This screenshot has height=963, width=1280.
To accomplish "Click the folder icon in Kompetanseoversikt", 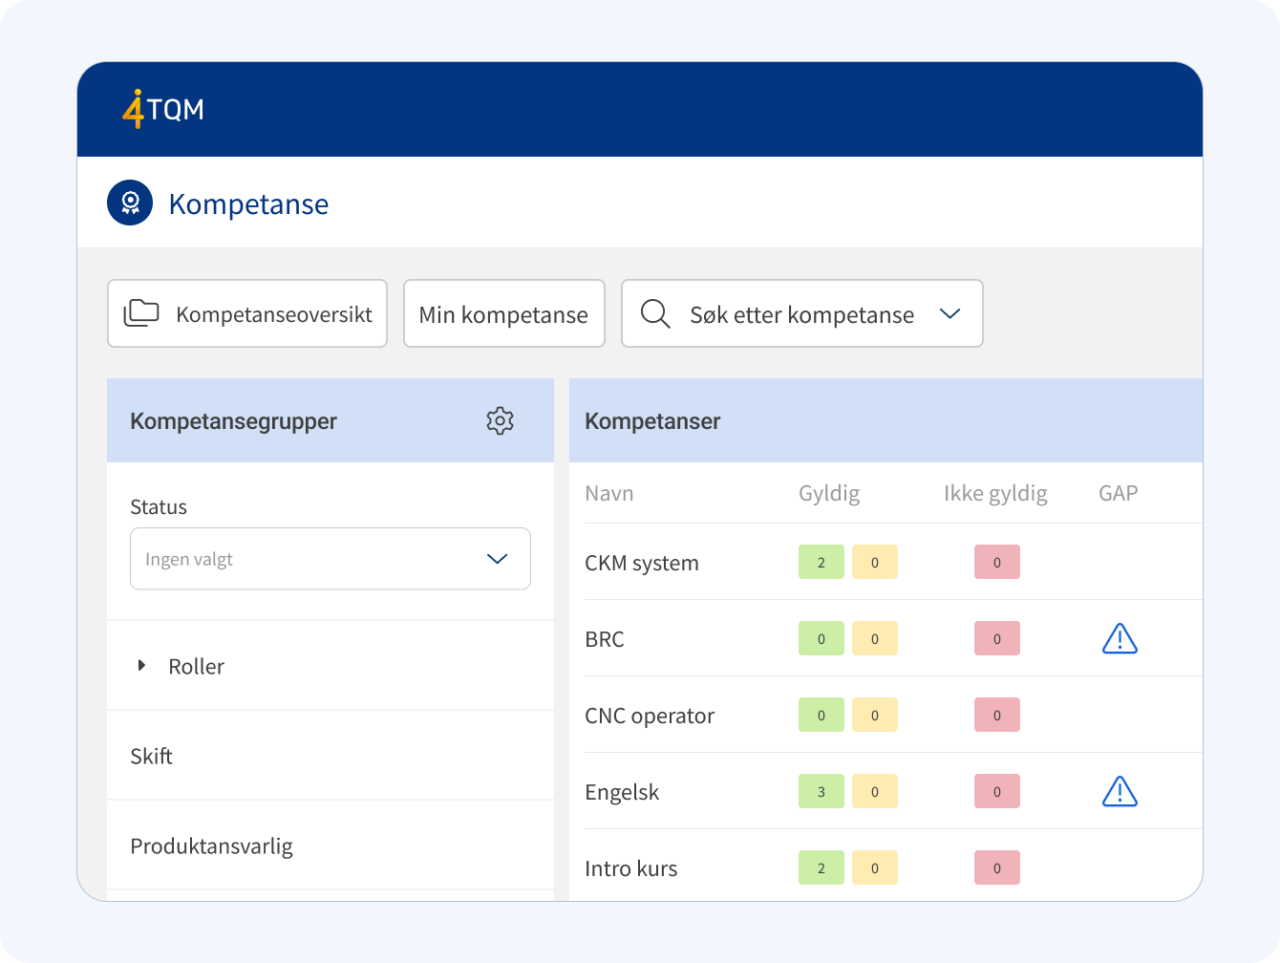I will click(x=141, y=313).
